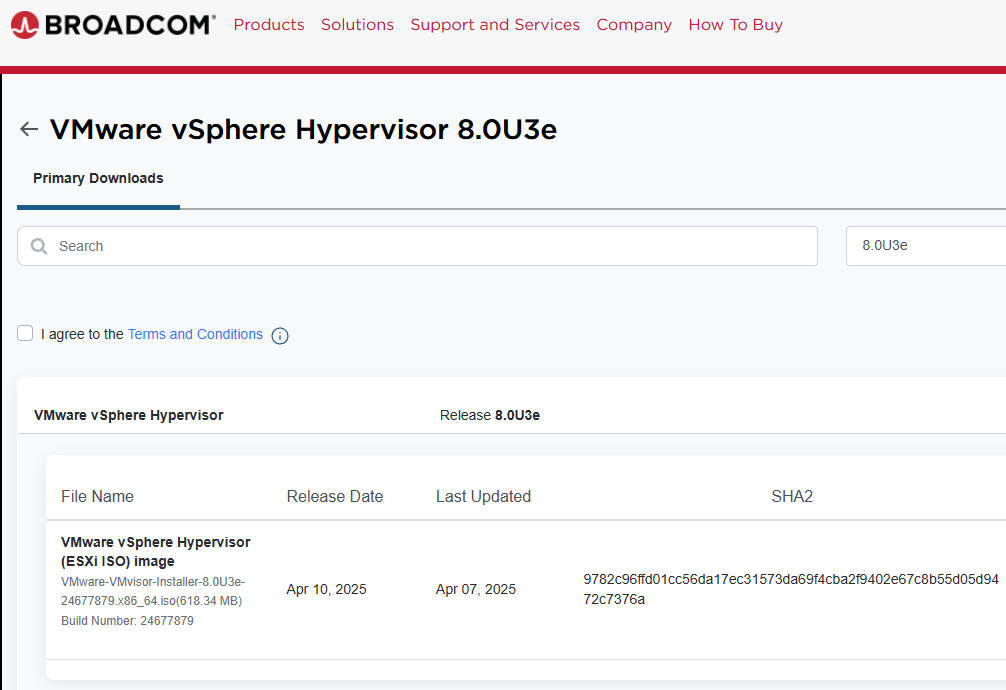Open the Support and Services menu
The width and height of the screenshot is (1006, 690).
(495, 24)
